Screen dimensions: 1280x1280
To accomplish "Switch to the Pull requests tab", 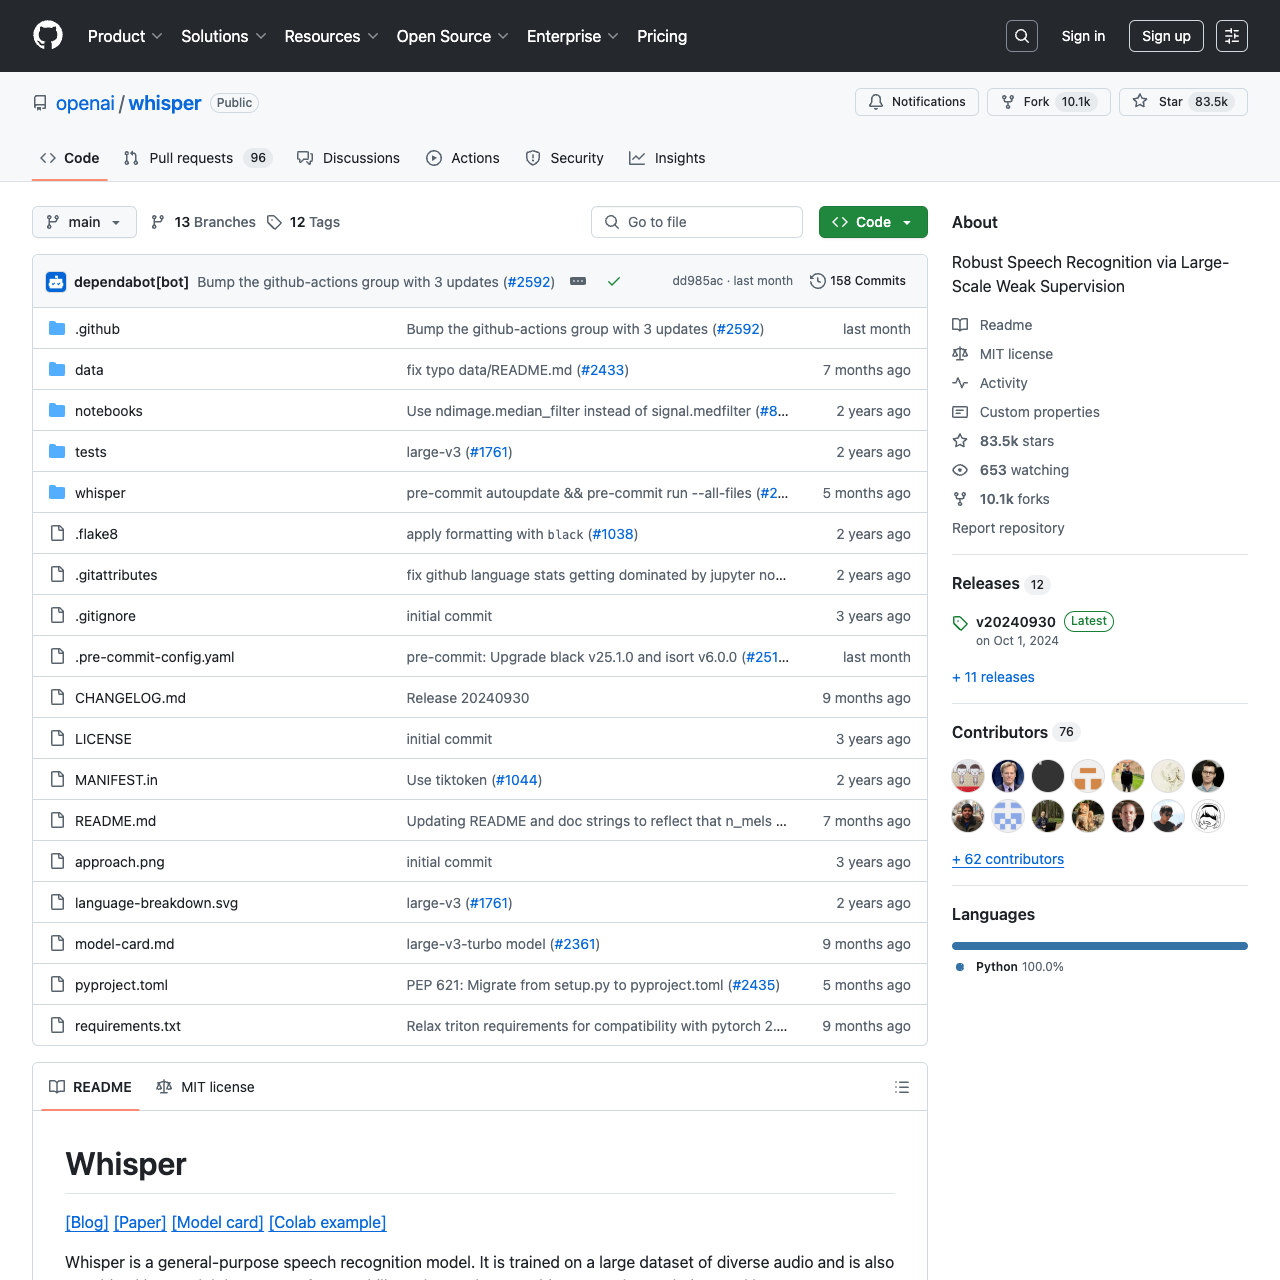I will 197,158.
